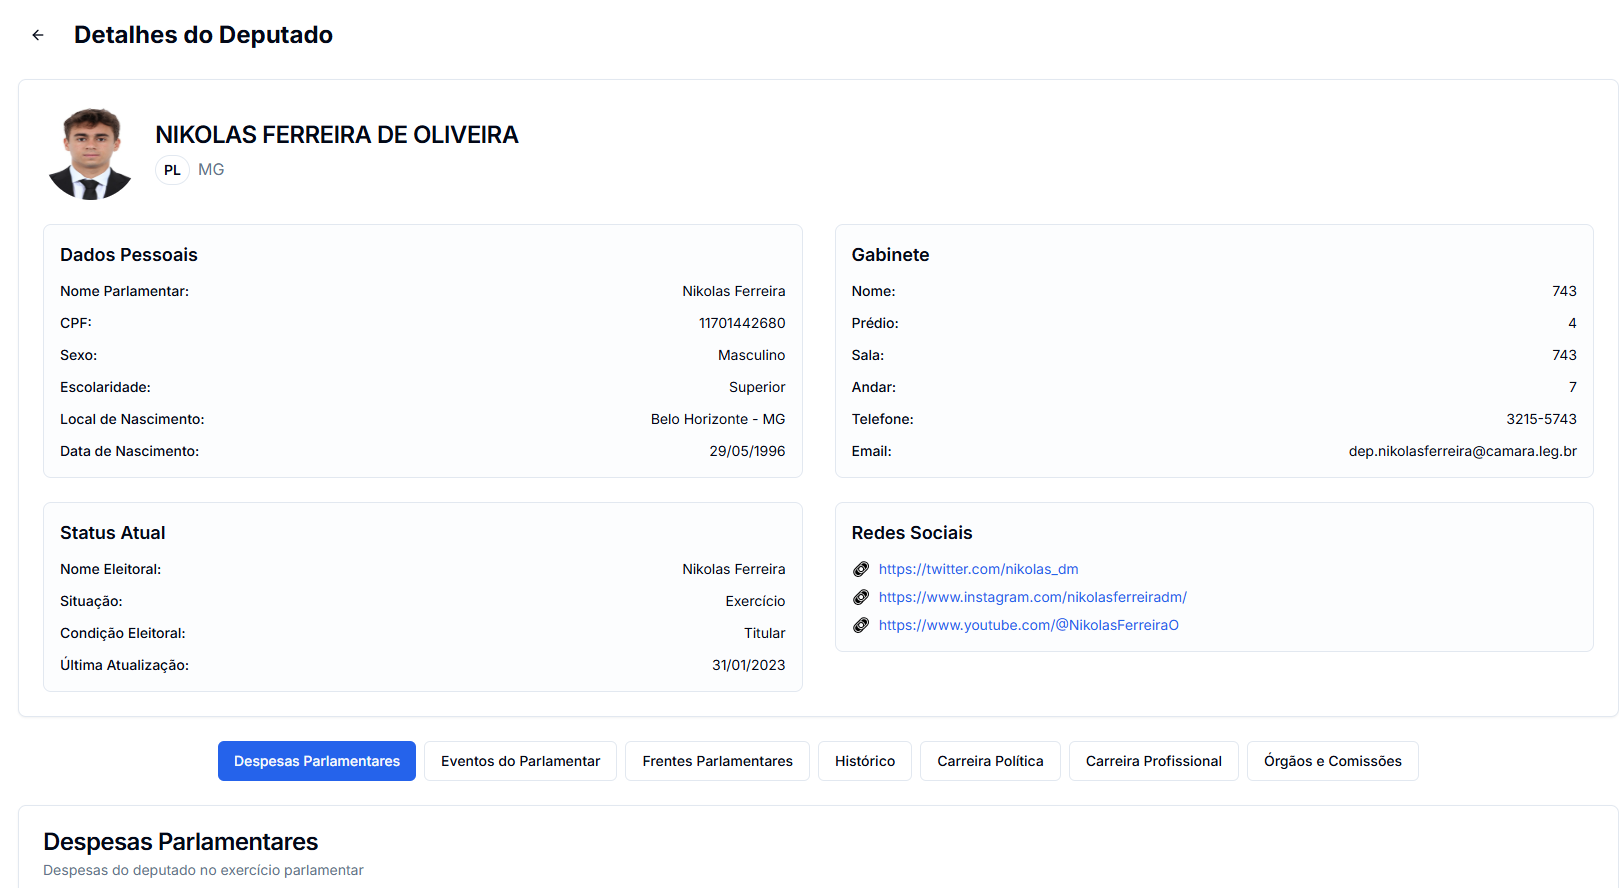Click the PL party badge

pos(172,170)
